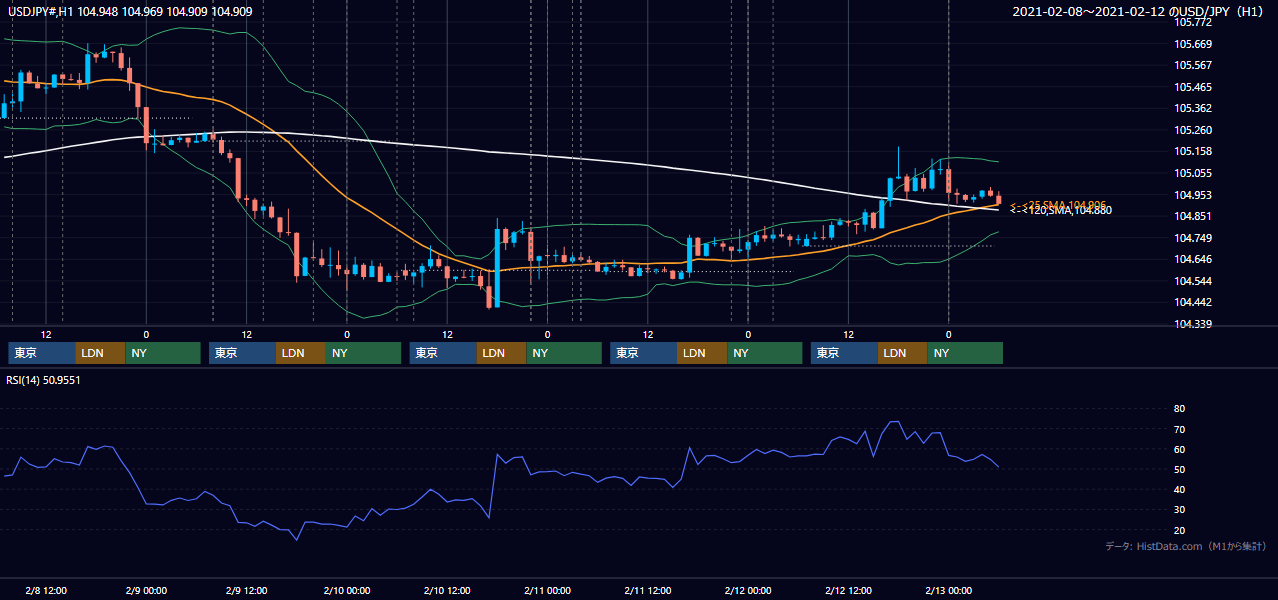This screenshot has width=1278, height=600.
Task: Click the RSI 60 level label
Action: point(1179,449)
